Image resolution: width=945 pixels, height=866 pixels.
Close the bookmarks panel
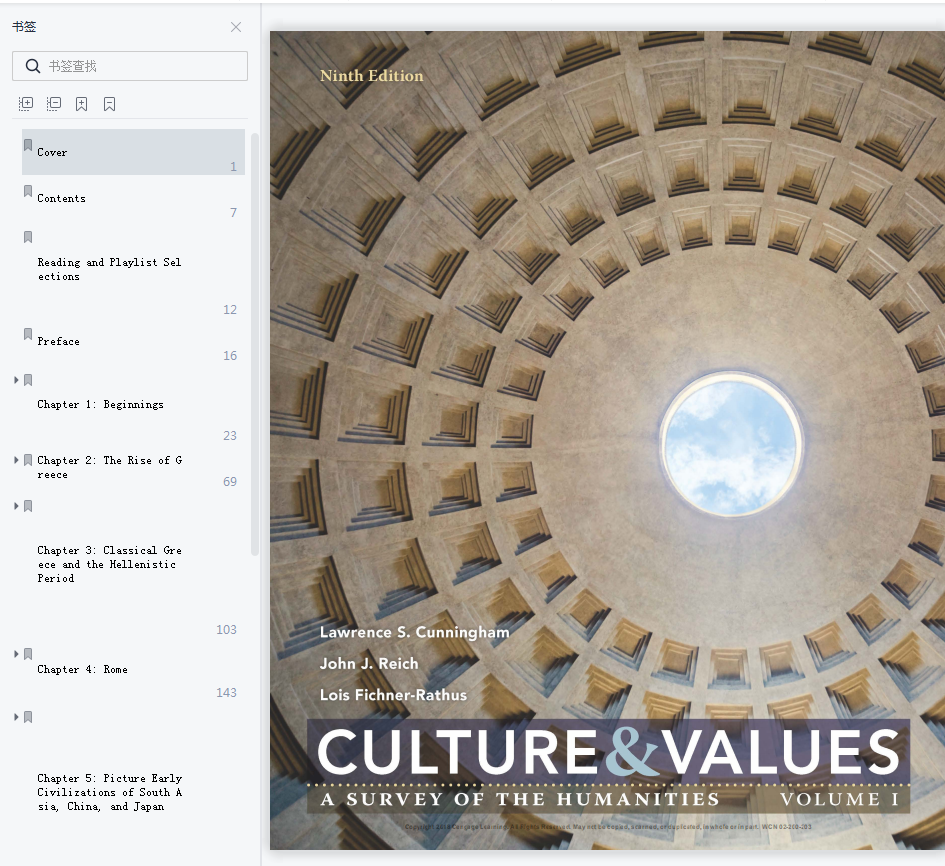[236, 27]
